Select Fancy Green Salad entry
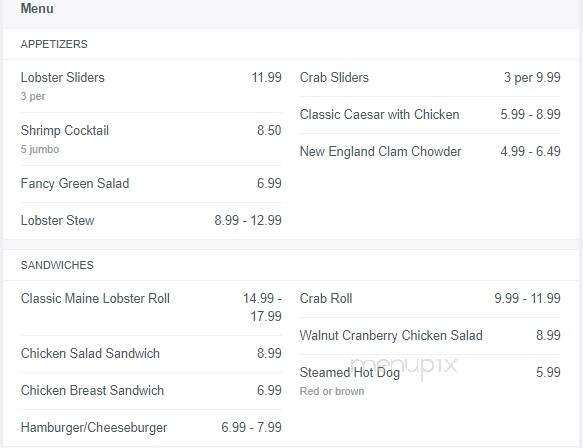Viewport: 583px width, 448px height. [75, 183]
